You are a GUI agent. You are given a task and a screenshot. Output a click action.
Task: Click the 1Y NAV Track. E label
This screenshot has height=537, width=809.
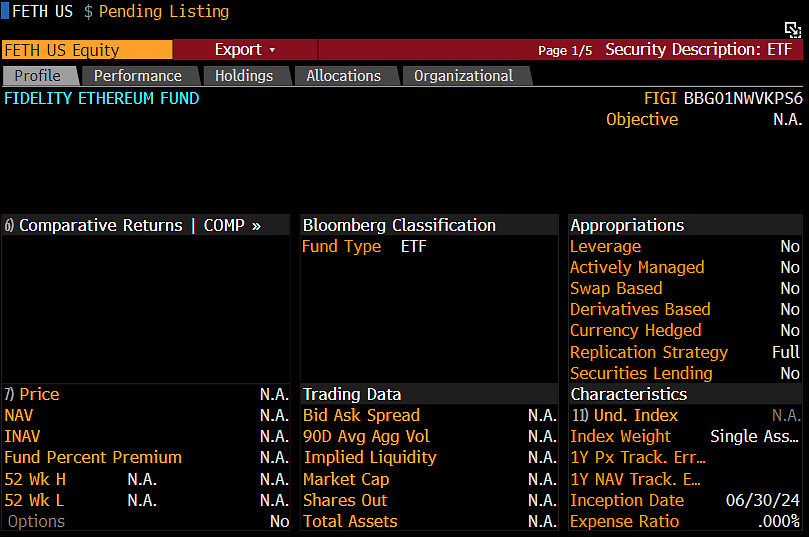pyautogui.click(x=636, y=479)
